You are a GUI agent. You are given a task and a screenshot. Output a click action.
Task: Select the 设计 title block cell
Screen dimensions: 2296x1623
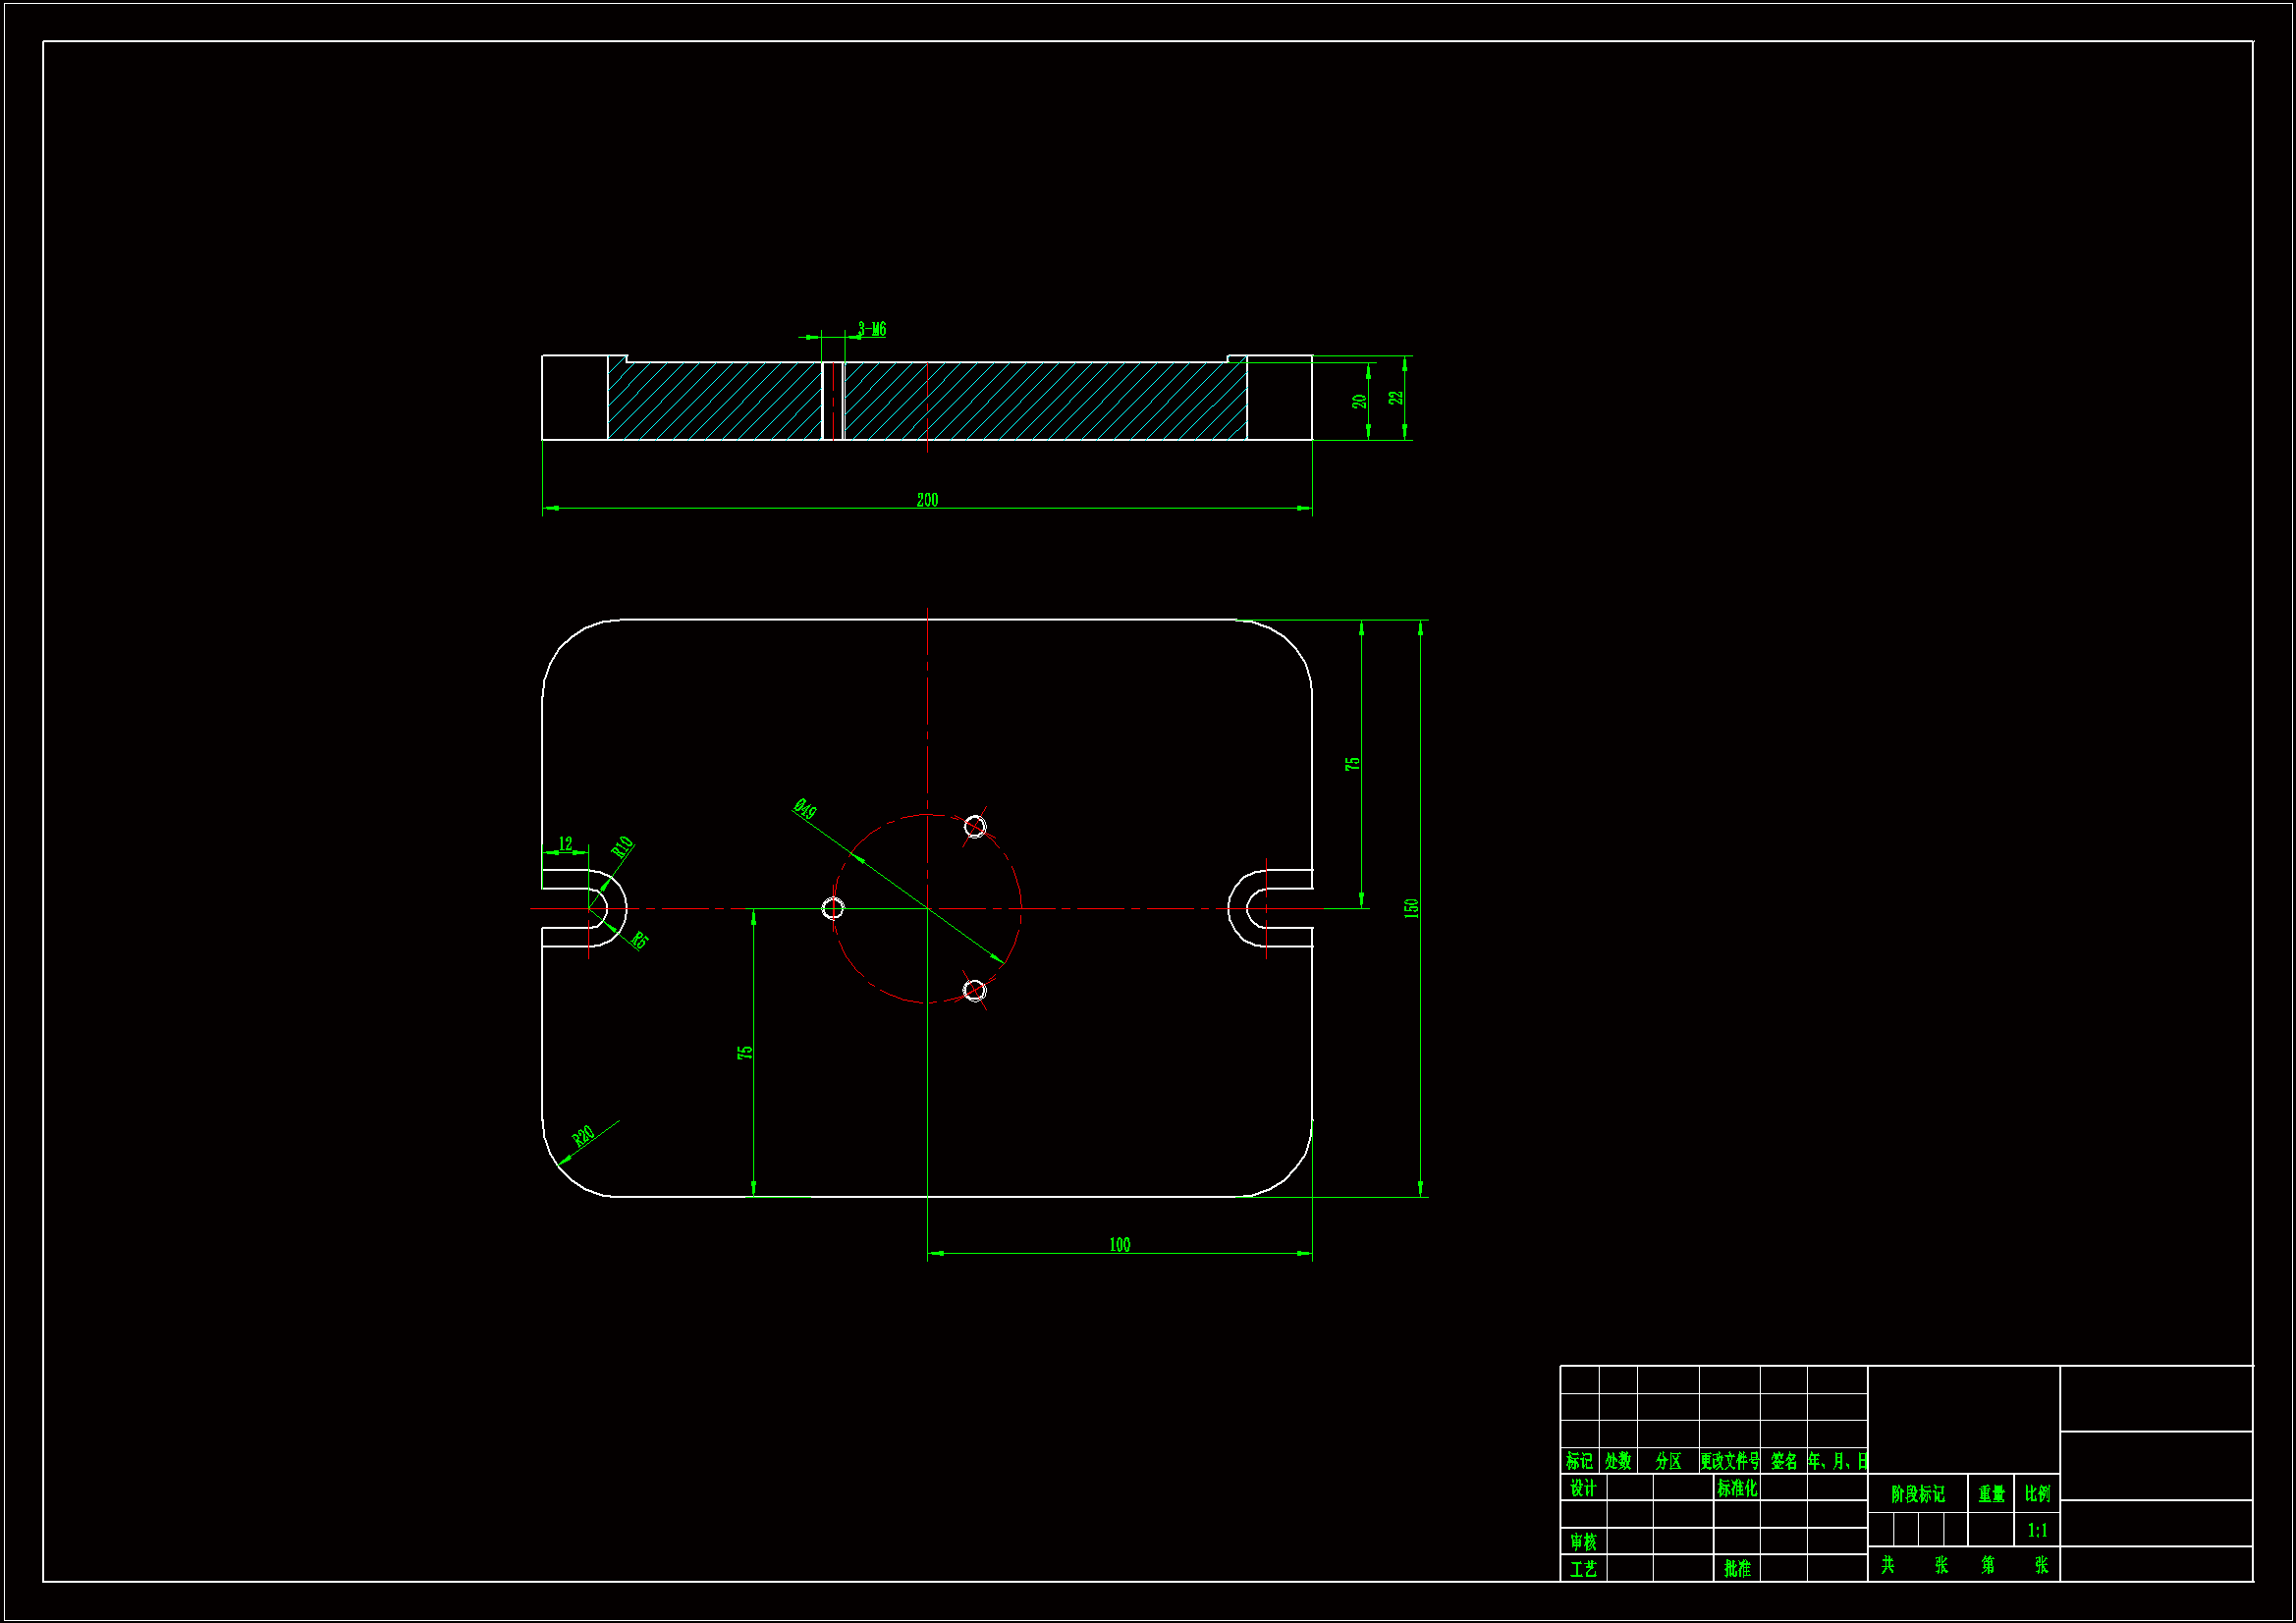point(1583,1488)
